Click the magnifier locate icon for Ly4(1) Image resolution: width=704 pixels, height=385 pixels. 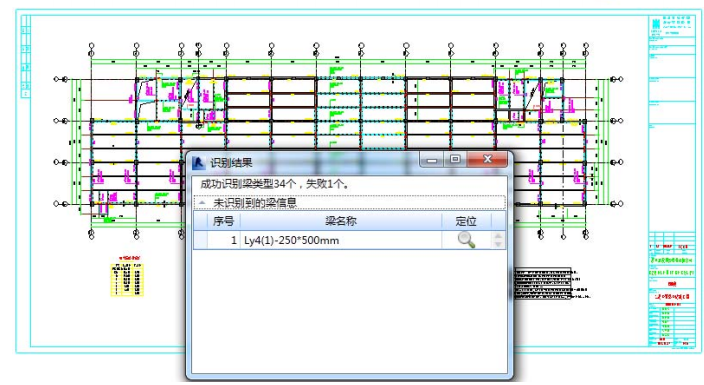pos(466,240)
